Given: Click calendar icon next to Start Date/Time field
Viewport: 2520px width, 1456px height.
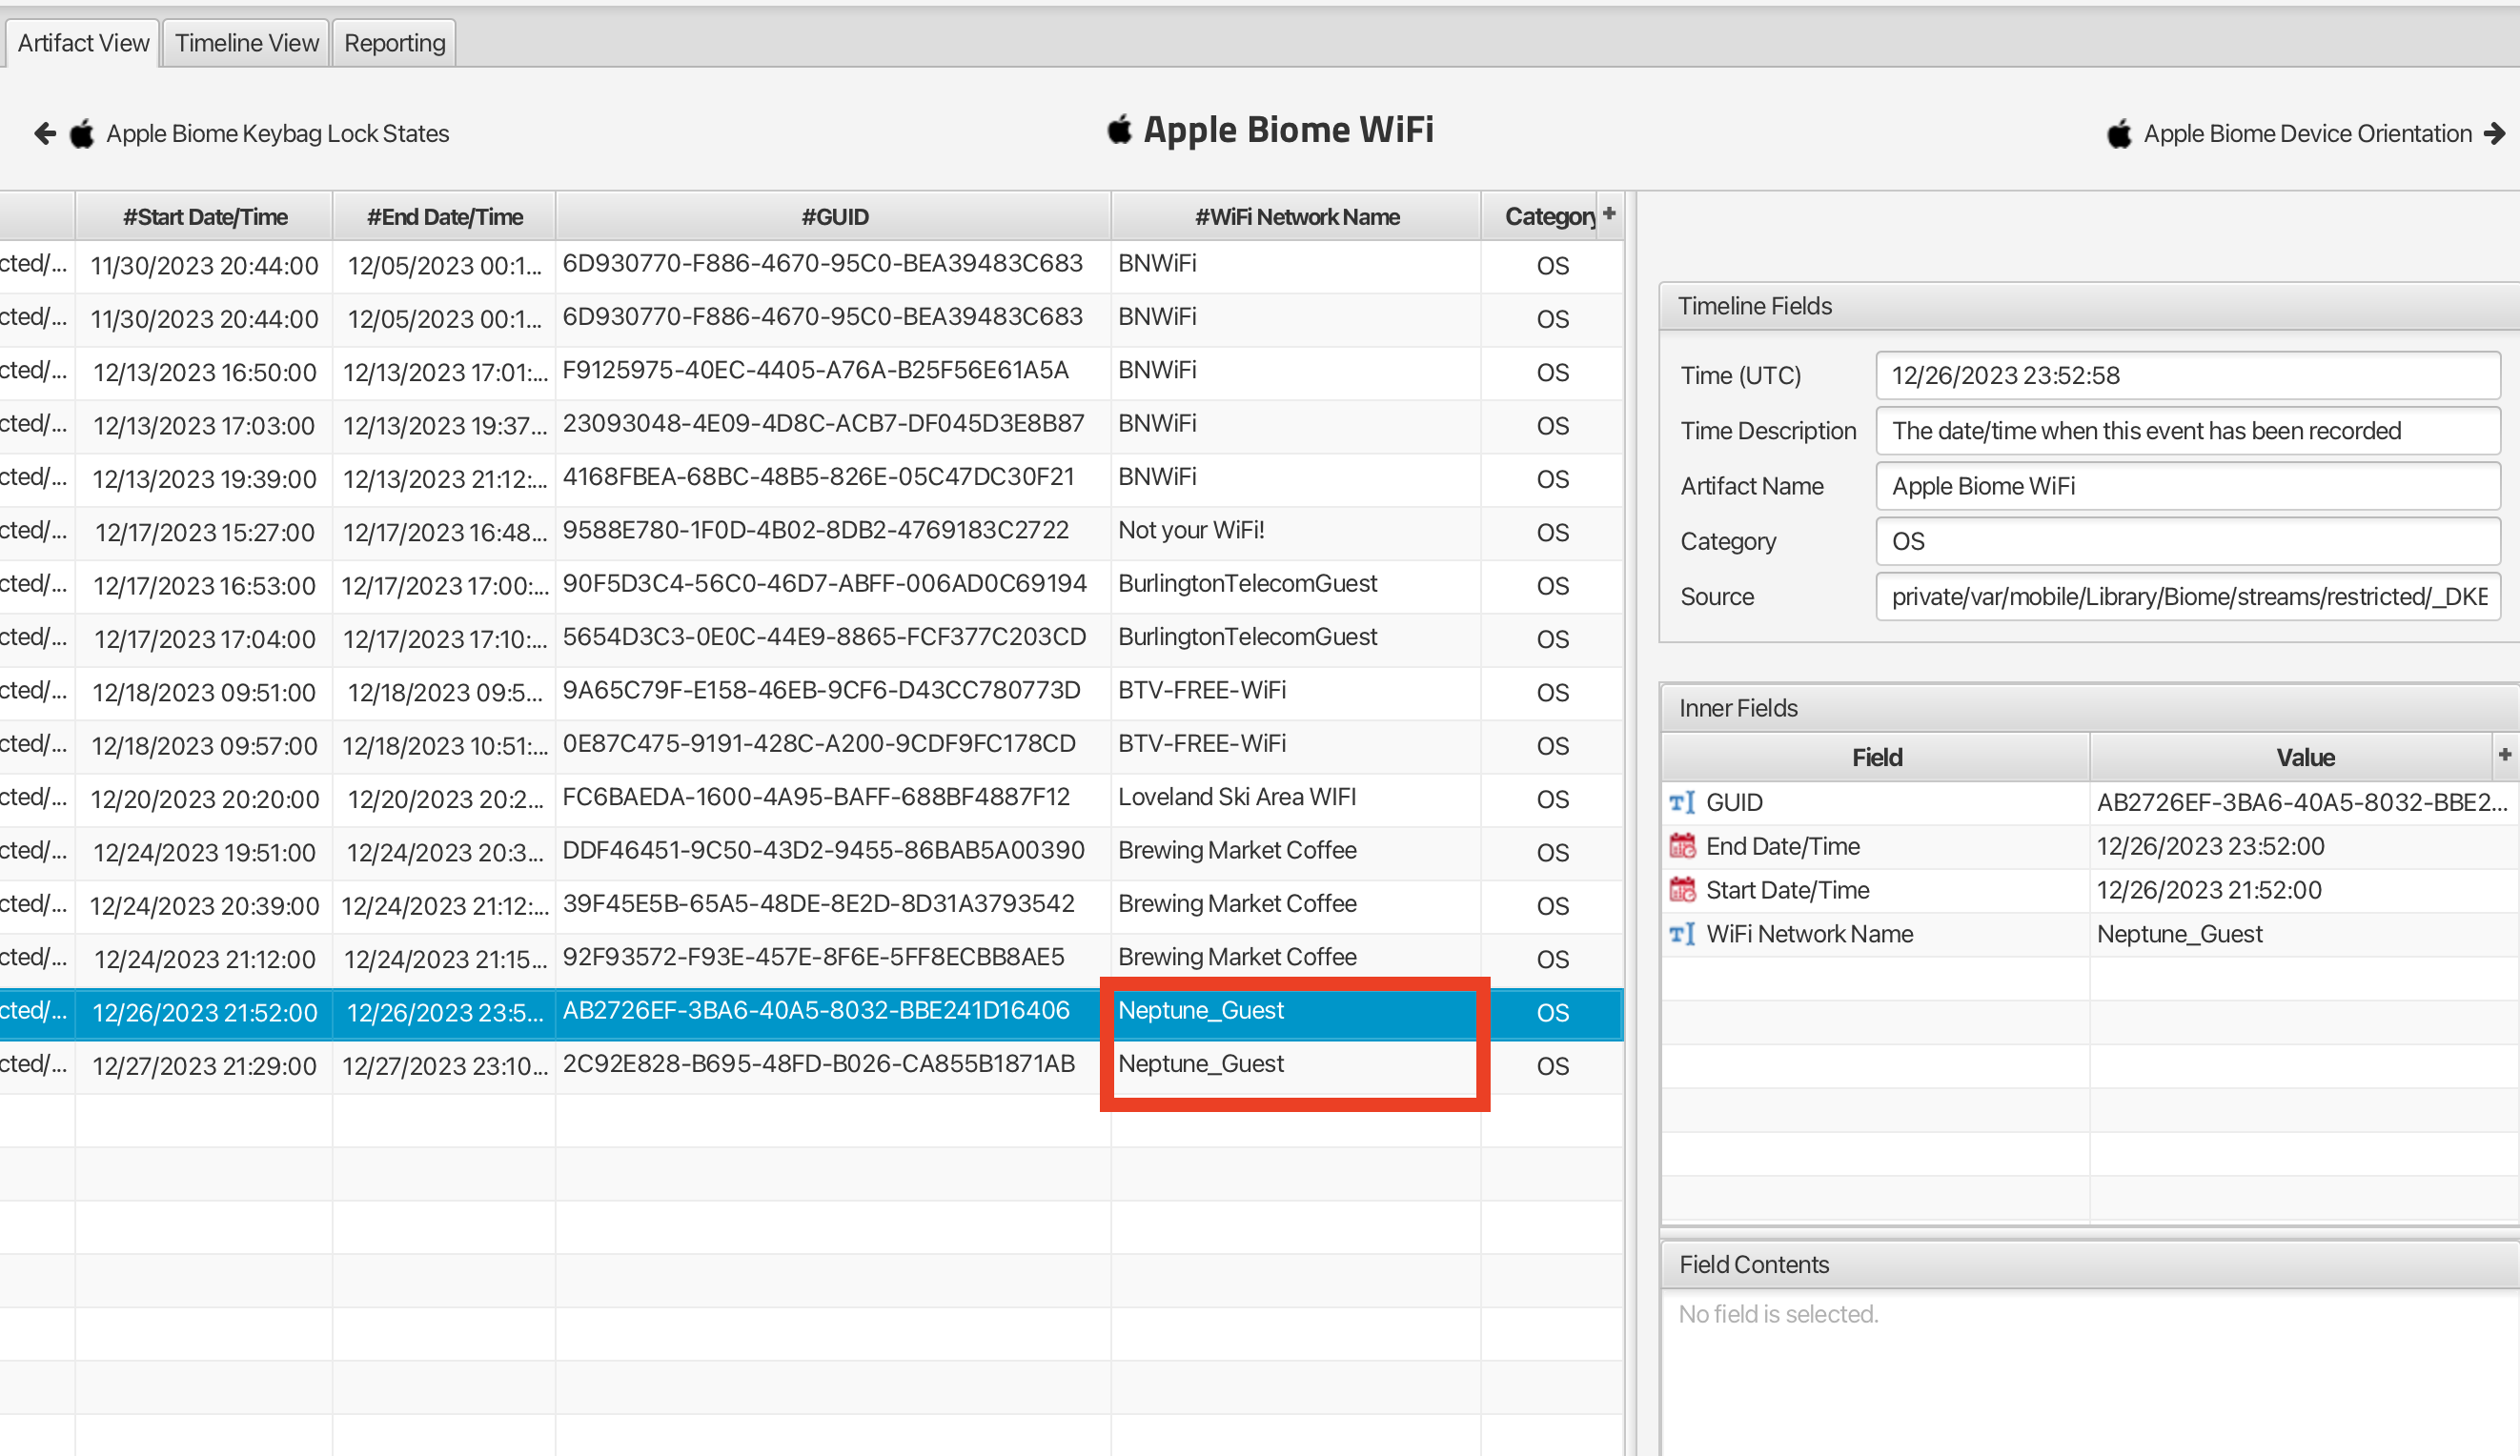Looking at the screenshot, I should tap(1683, 890).
